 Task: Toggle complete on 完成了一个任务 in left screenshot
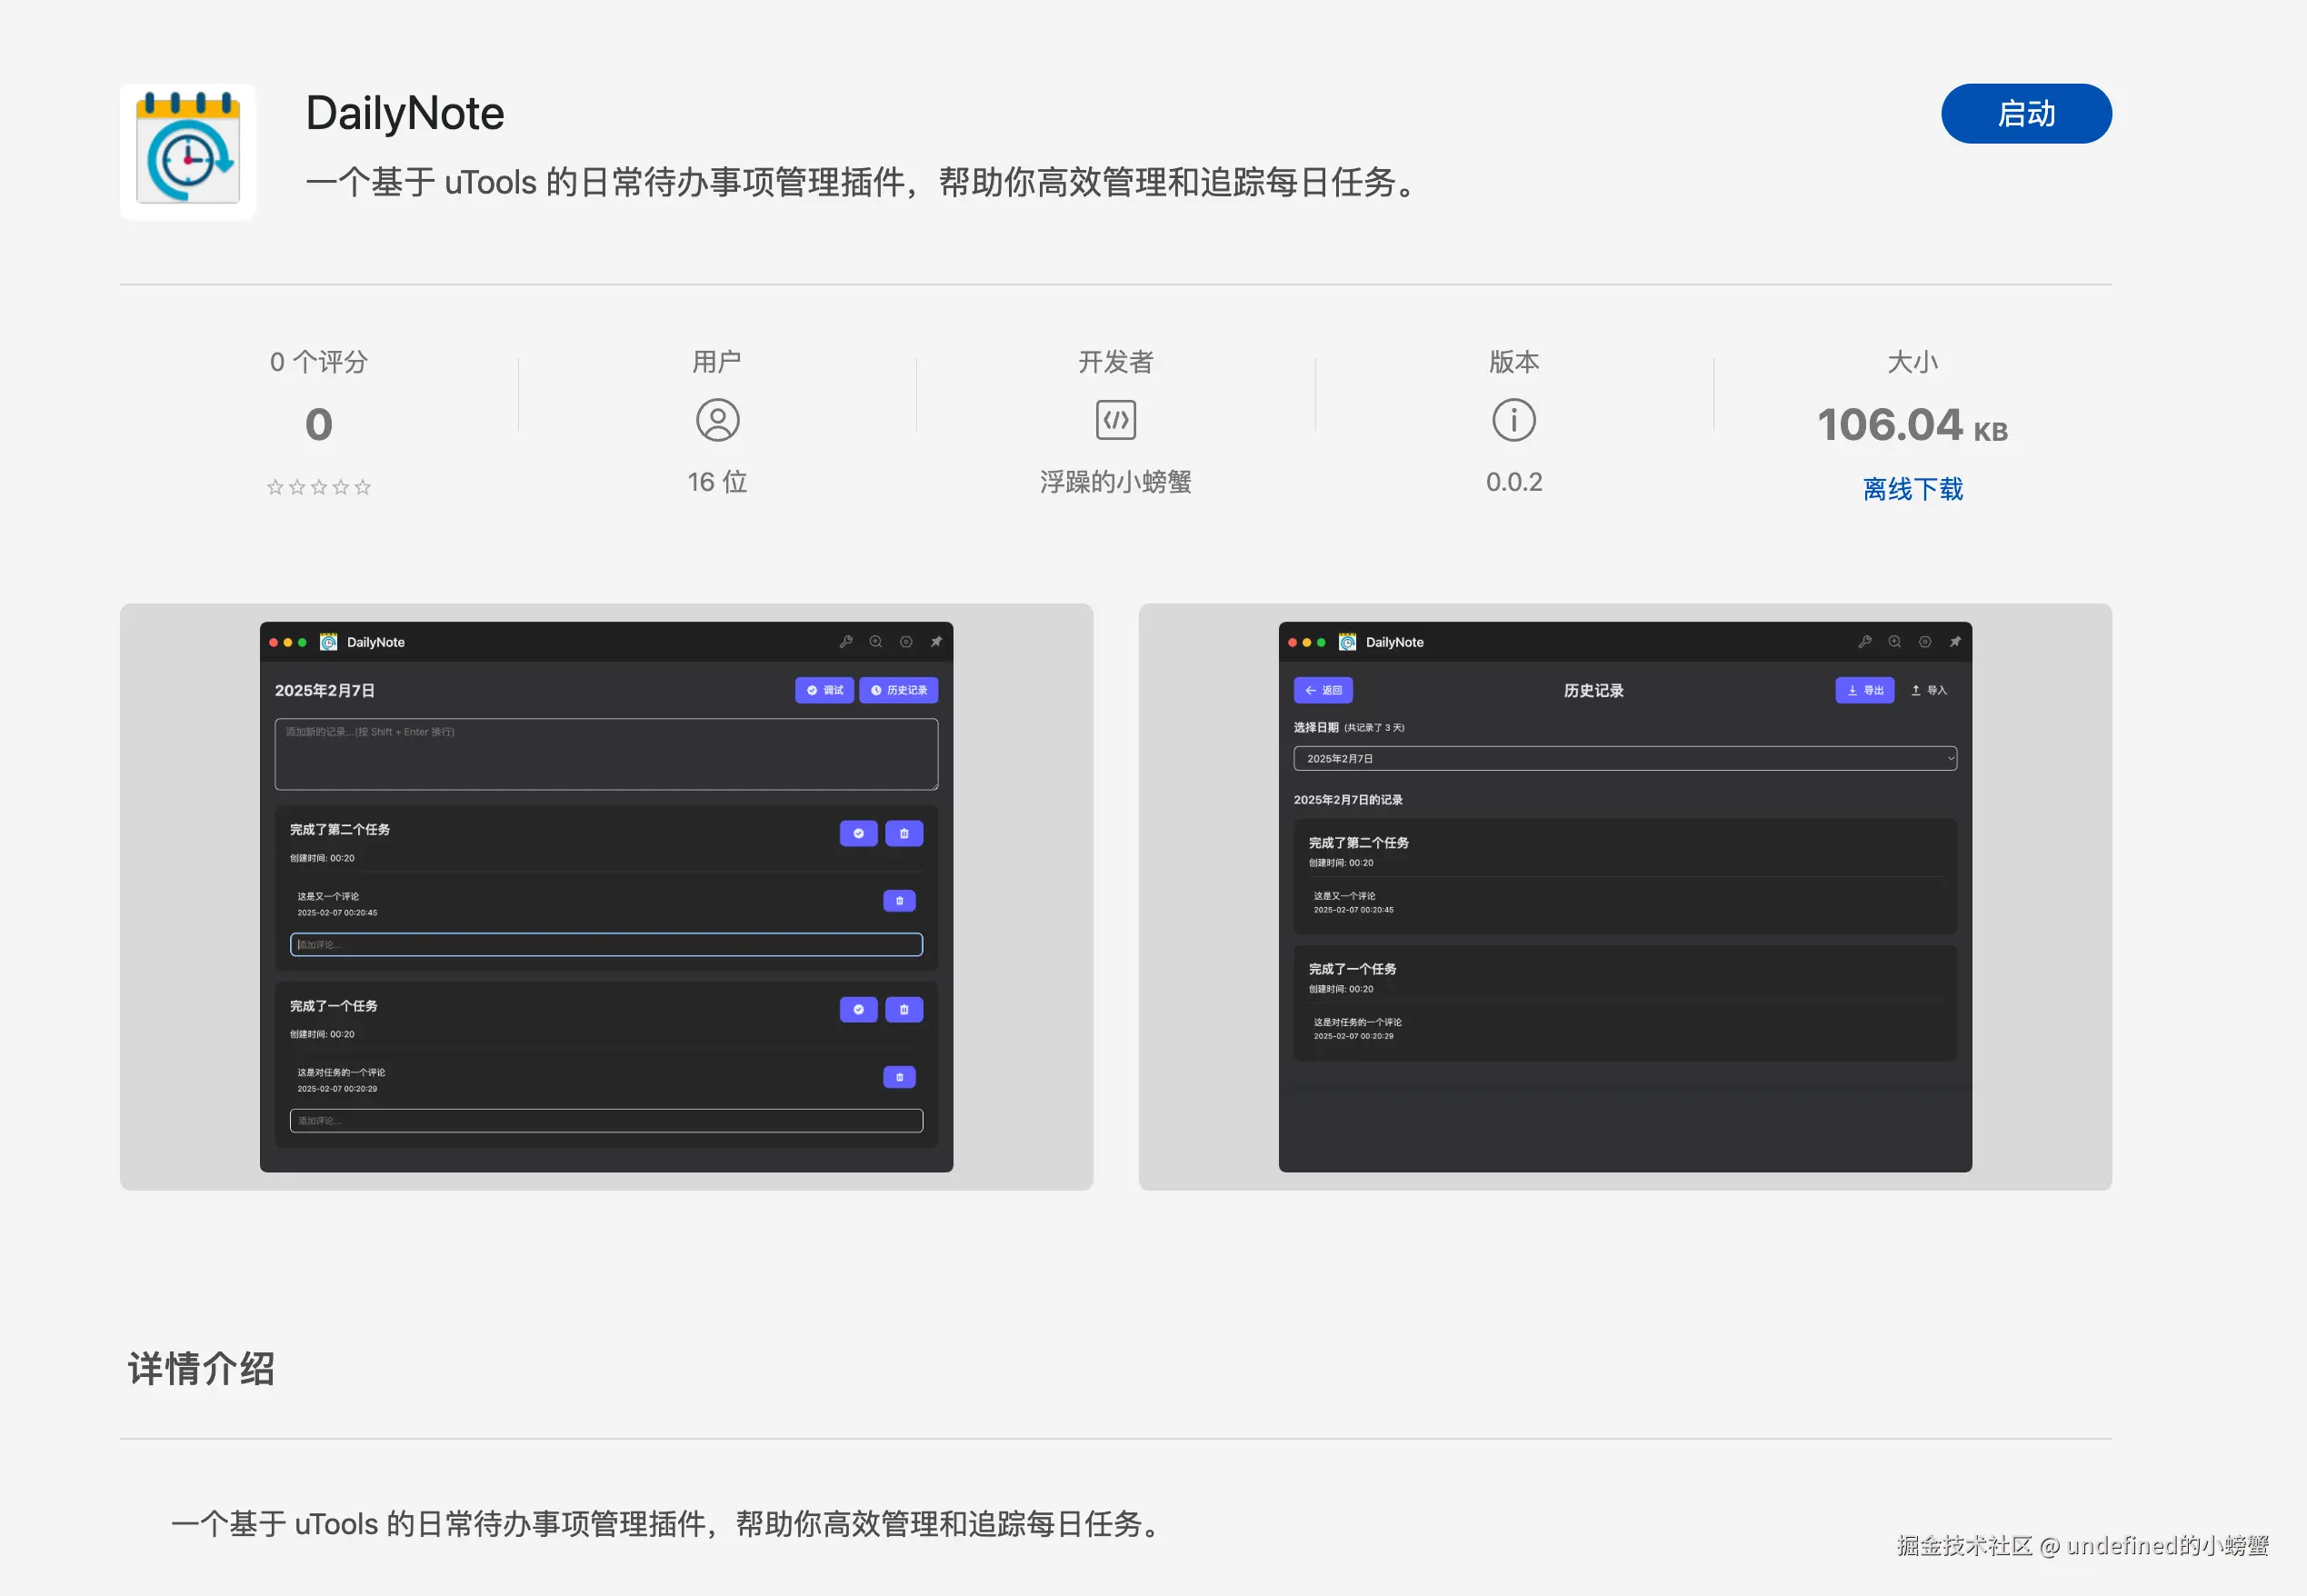858,1009
